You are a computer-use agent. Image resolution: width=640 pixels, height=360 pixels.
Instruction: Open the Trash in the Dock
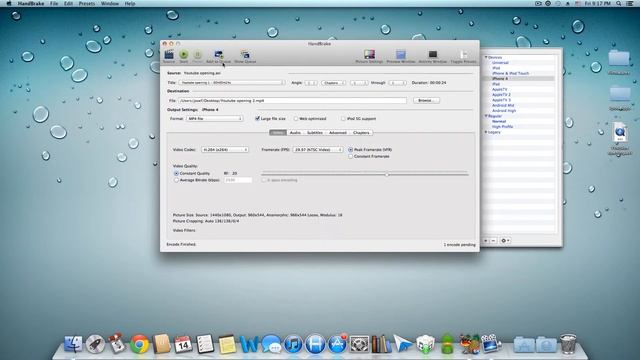[568, 344]
